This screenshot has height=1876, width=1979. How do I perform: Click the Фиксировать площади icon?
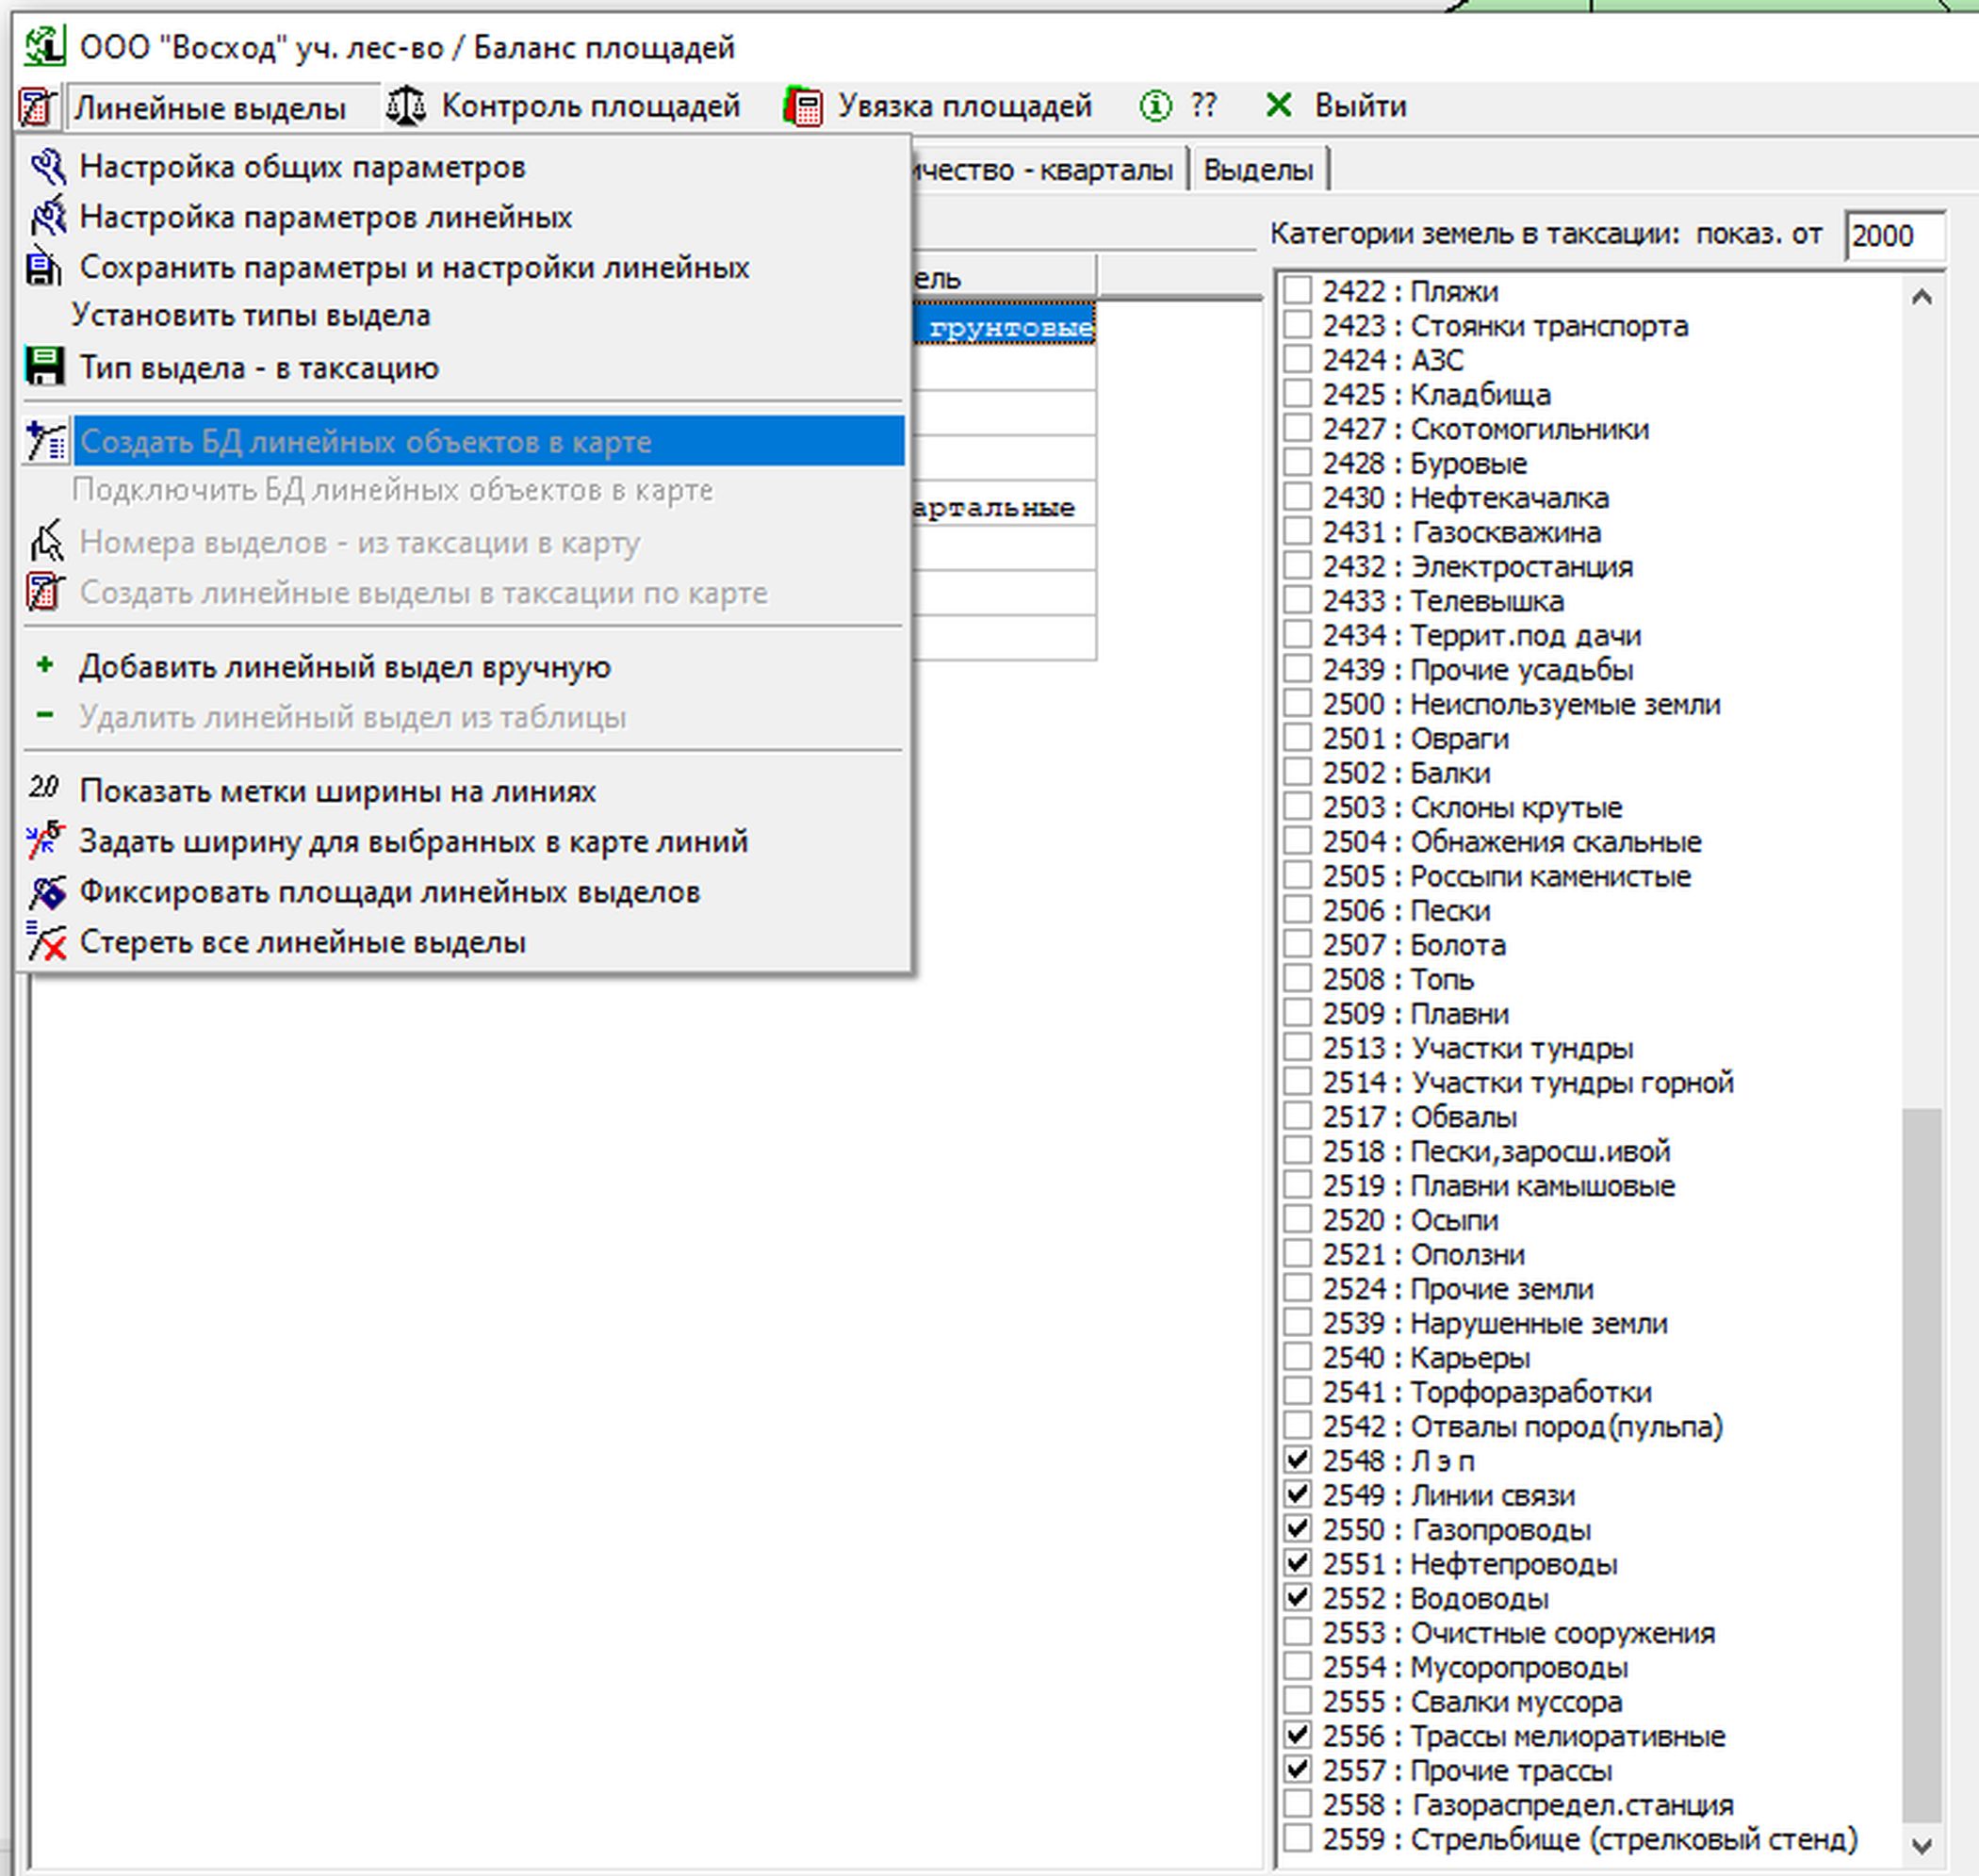(47, 892)
